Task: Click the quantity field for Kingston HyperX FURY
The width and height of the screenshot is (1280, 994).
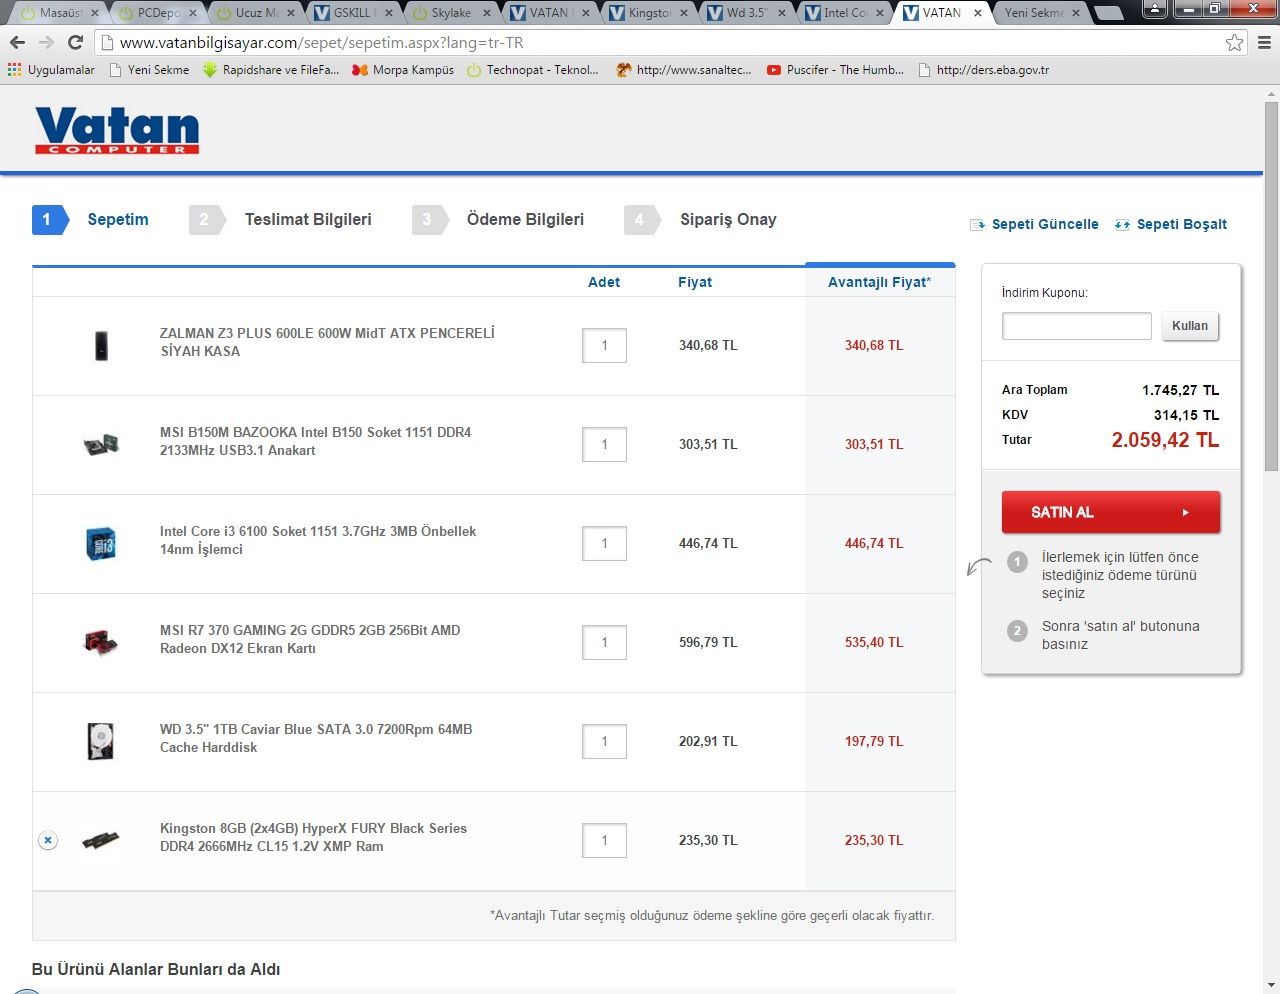Action: point(604,840)
